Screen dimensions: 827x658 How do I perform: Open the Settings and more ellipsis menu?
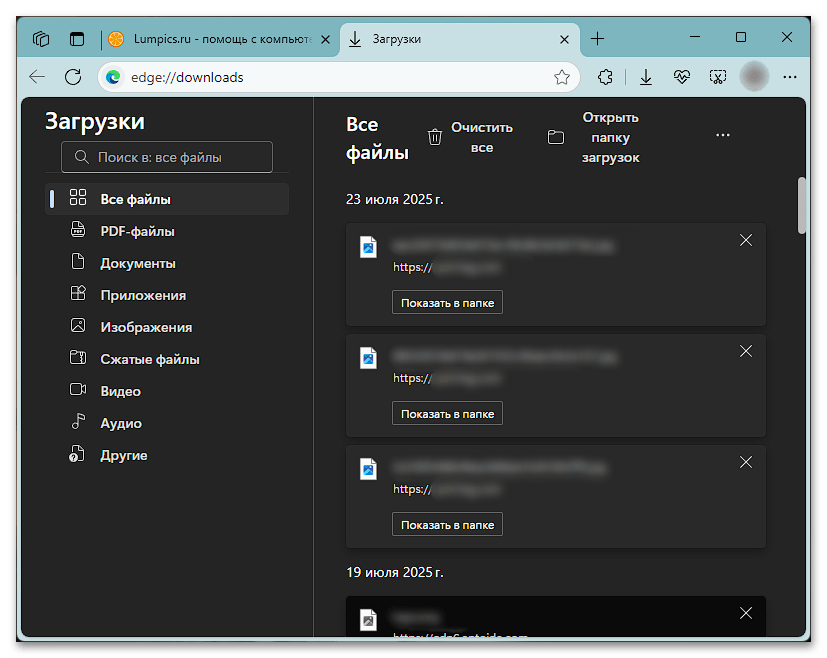[x=790, y=77]
